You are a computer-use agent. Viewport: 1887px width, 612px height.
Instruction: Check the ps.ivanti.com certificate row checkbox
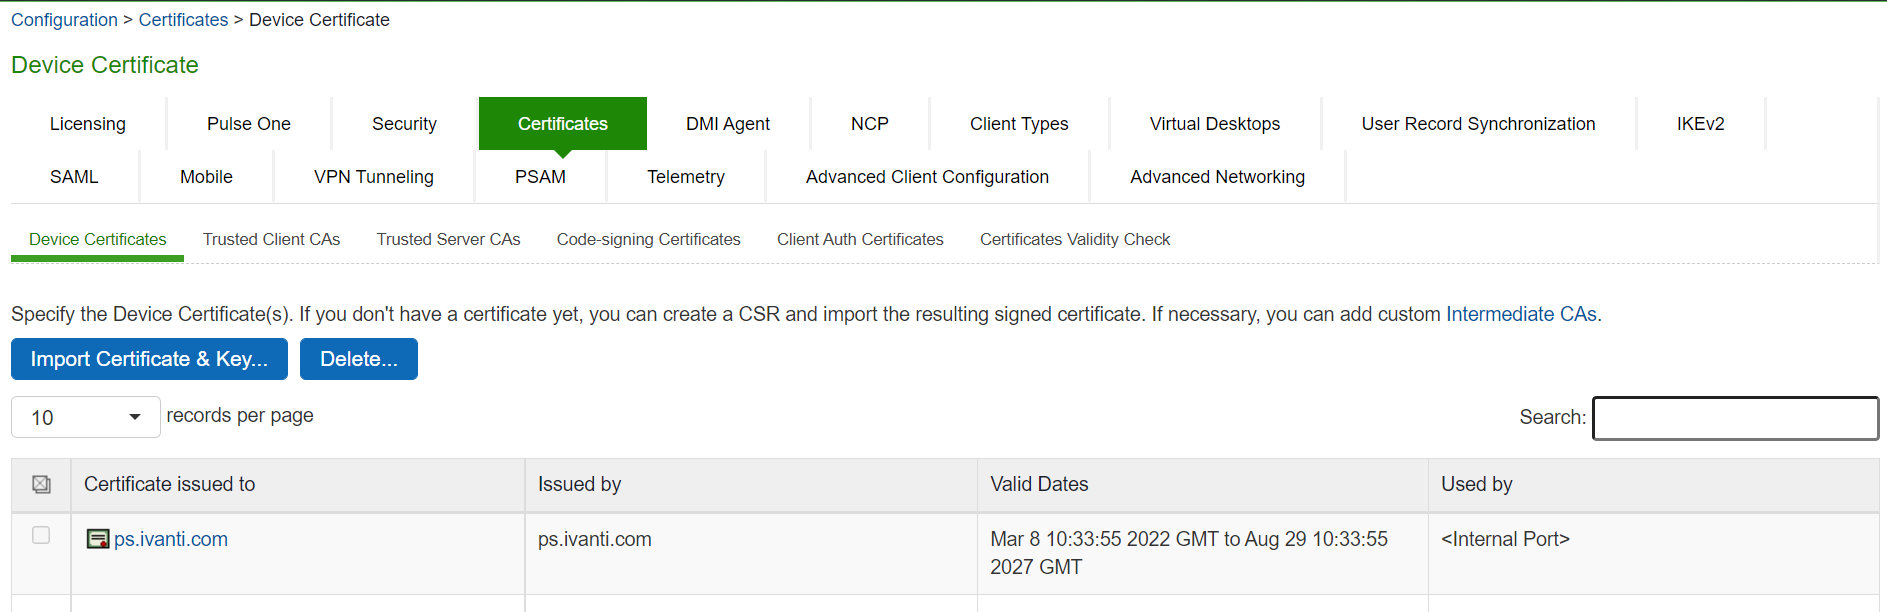[41, 536]
